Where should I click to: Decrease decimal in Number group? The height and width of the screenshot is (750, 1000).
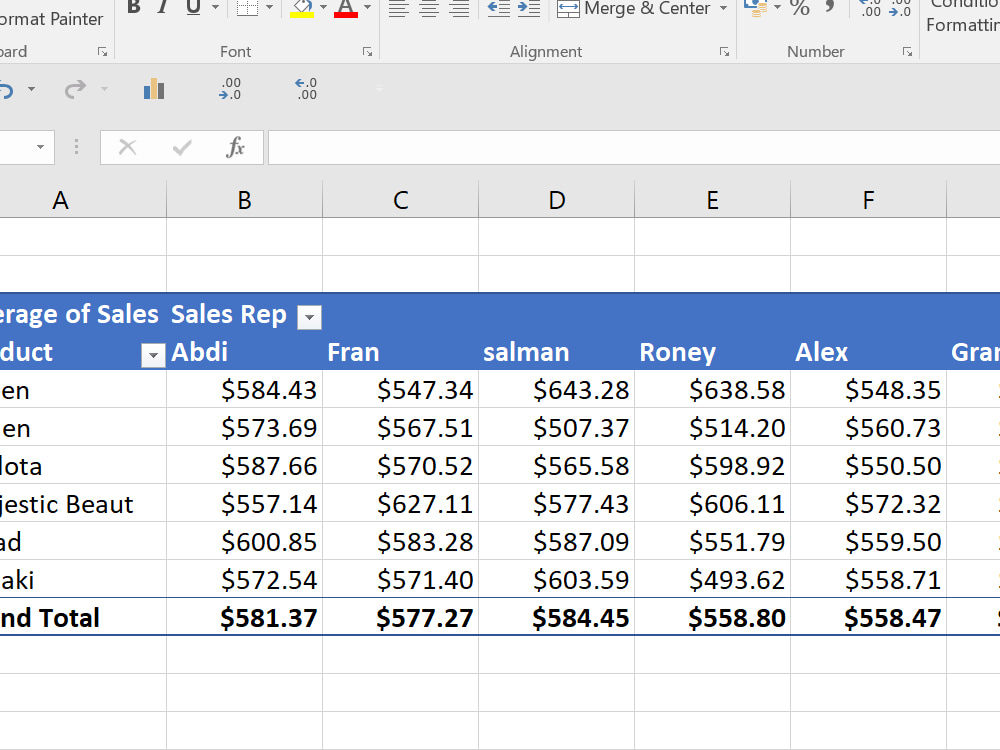900,8
